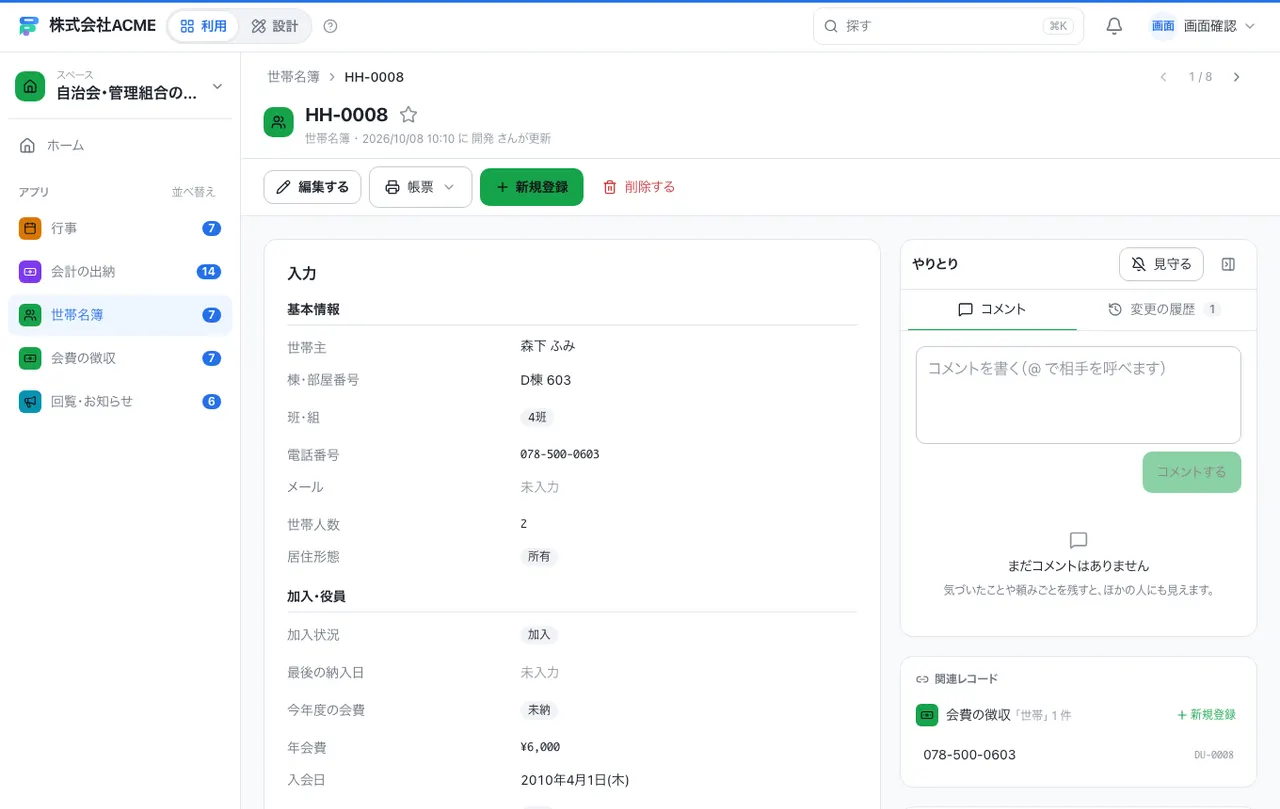Go to the next record arrow

click(1236, 77)
